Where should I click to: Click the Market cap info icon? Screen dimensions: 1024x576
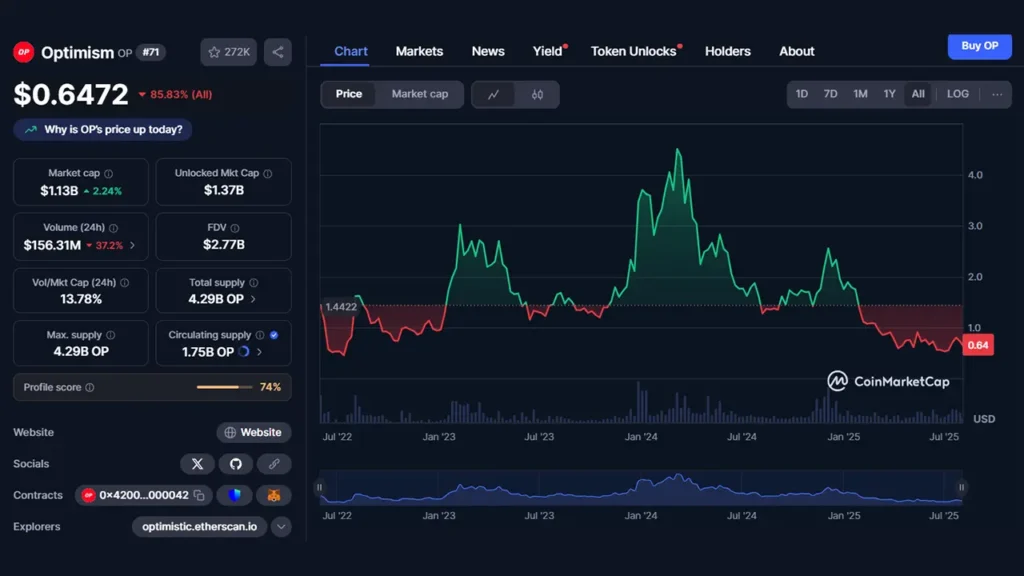pyautogui.click(x=108, y=174)
